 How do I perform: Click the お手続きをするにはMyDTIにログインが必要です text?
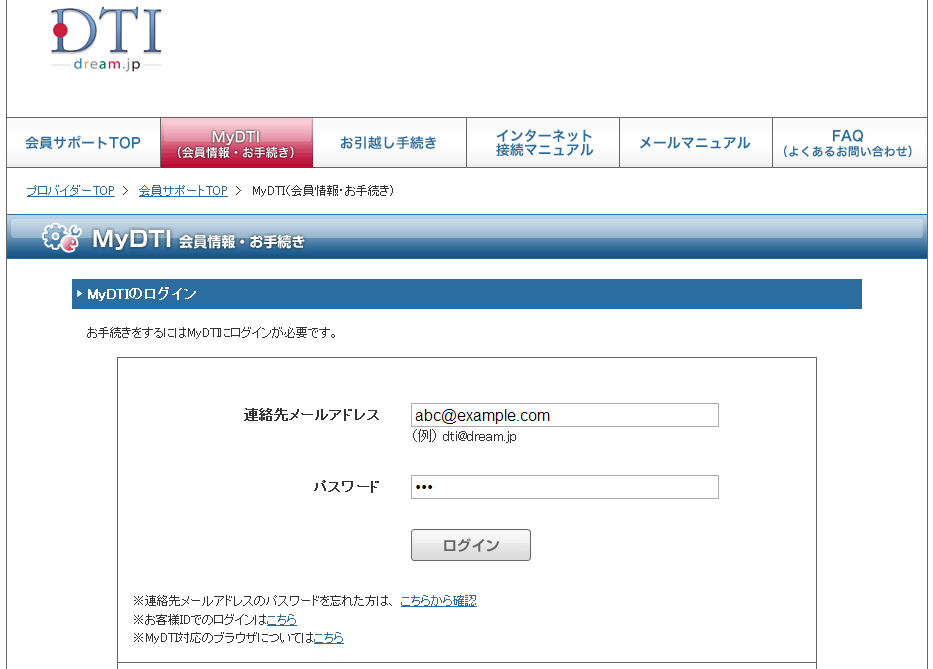pyautogui.click(x=212, y=333)
